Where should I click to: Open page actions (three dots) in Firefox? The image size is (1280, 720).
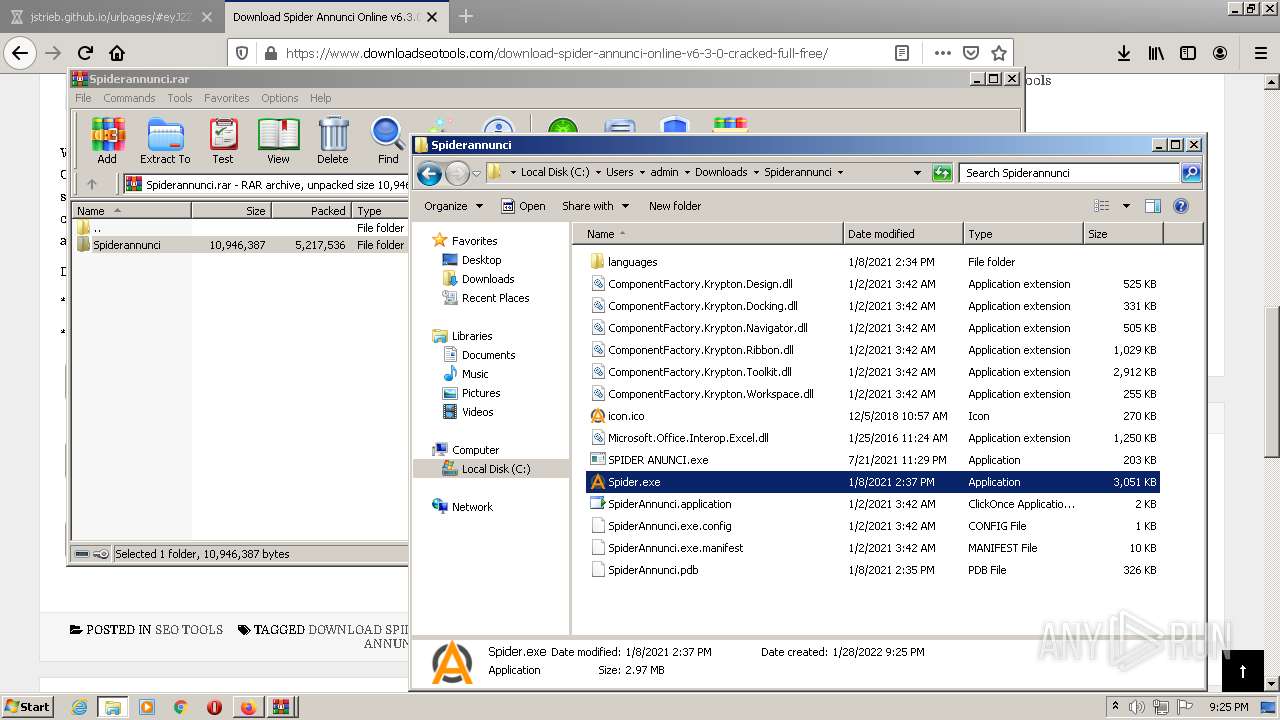(x=942, y=53)
